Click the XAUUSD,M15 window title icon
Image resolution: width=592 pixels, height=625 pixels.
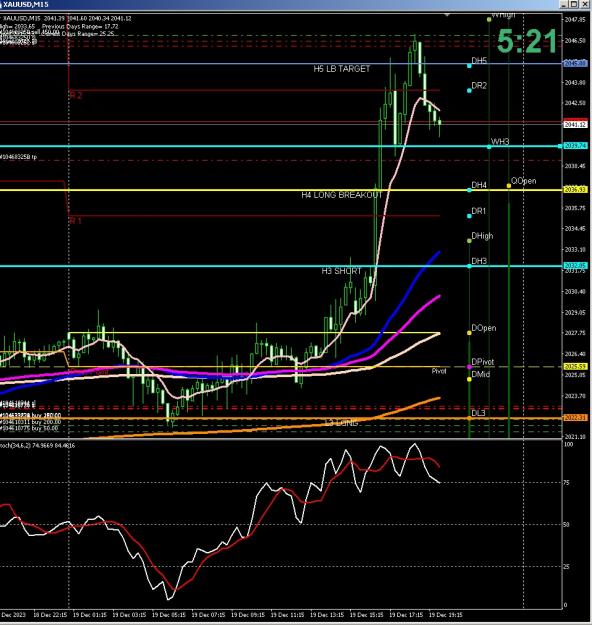click(2, 4)
